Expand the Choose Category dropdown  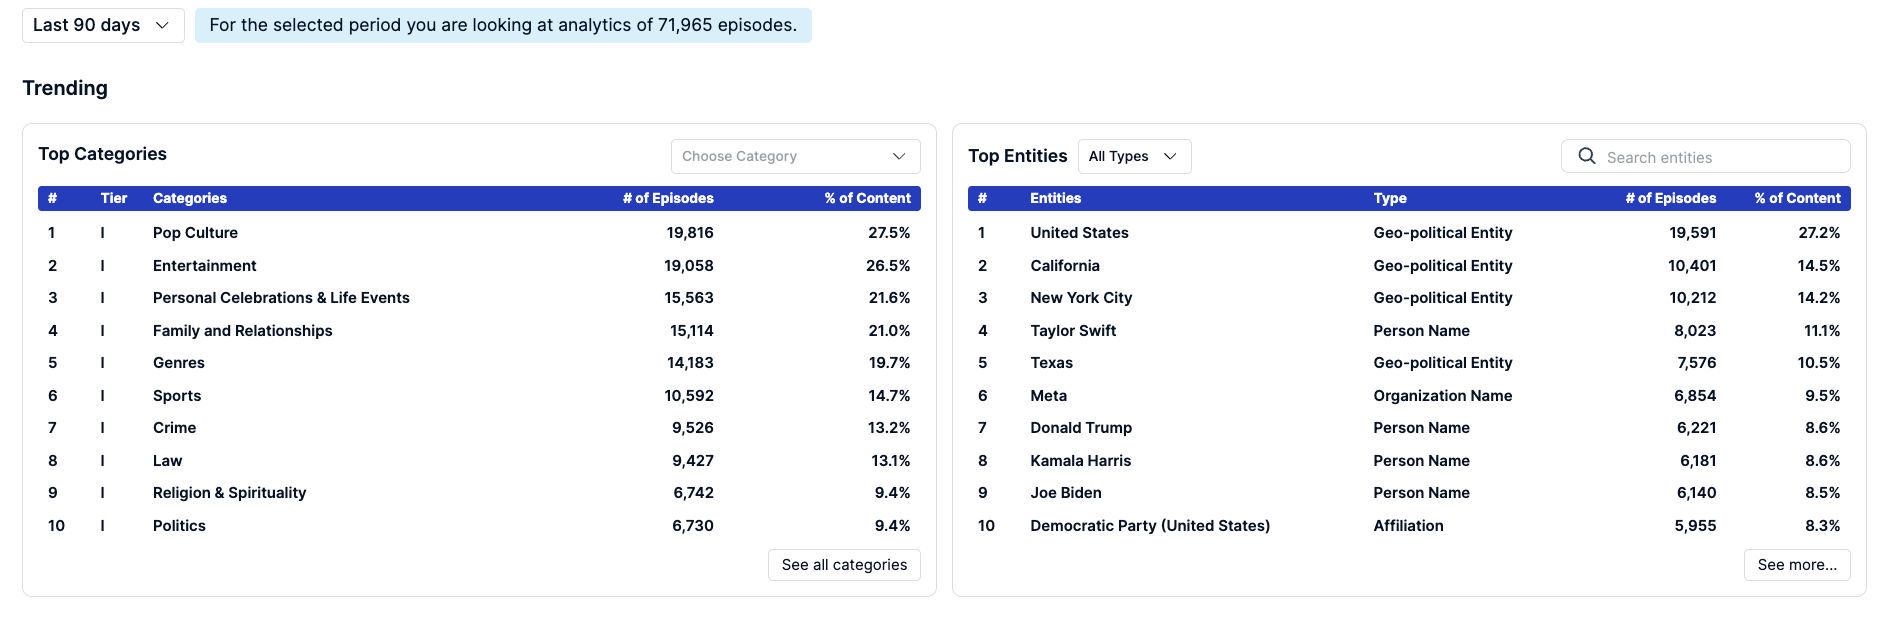(795, 156)
